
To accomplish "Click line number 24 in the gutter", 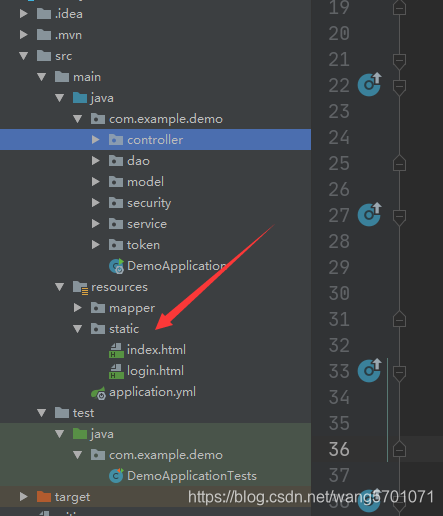I will [339, 137].
